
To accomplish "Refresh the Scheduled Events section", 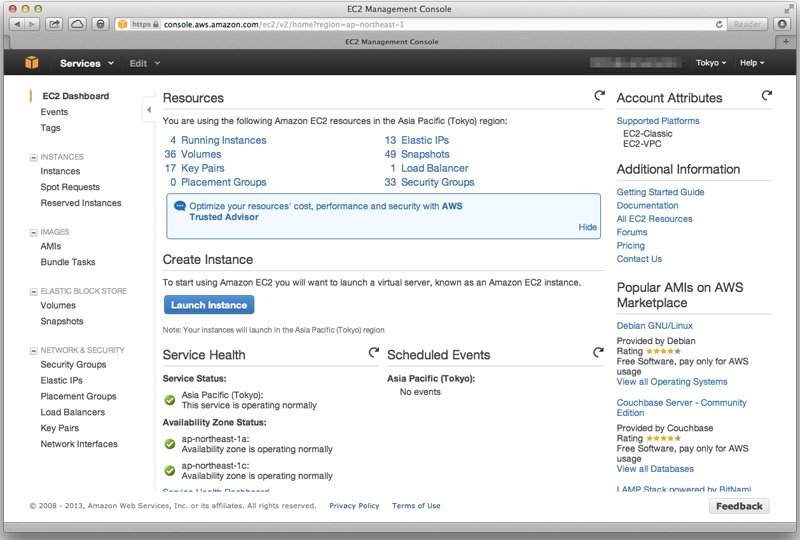I will 598,352.
